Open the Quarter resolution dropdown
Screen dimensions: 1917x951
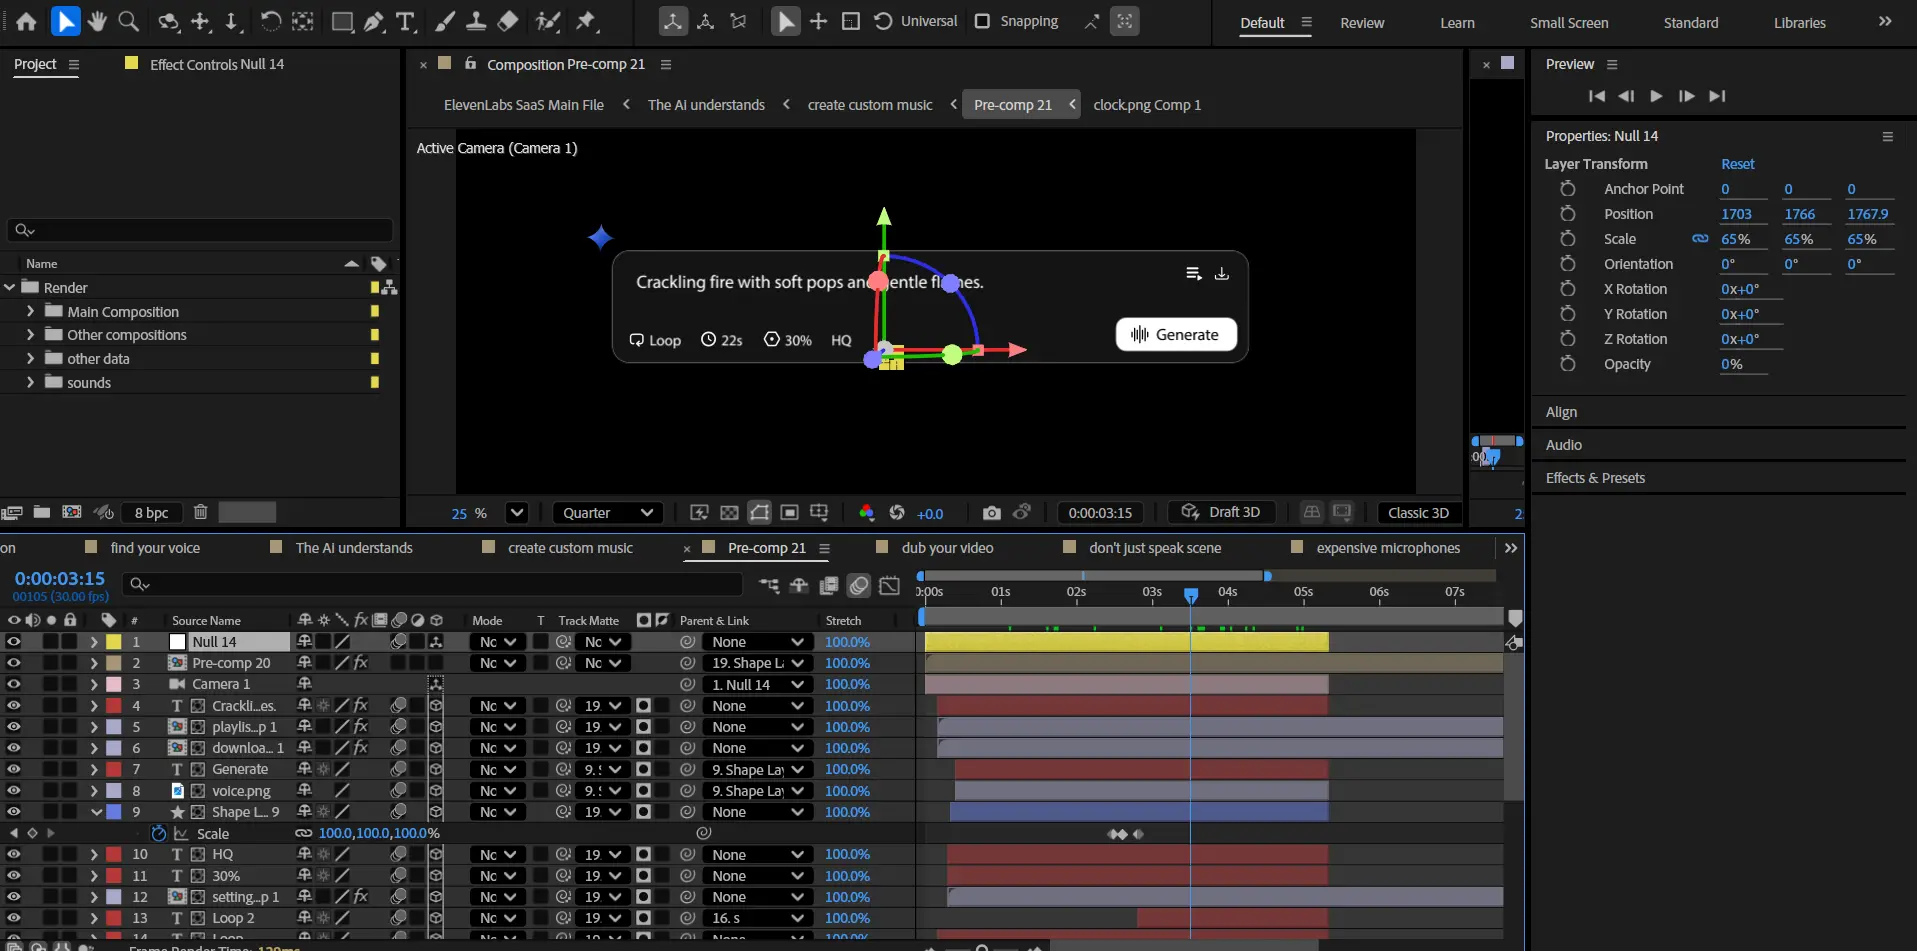(x=607, y=513)
